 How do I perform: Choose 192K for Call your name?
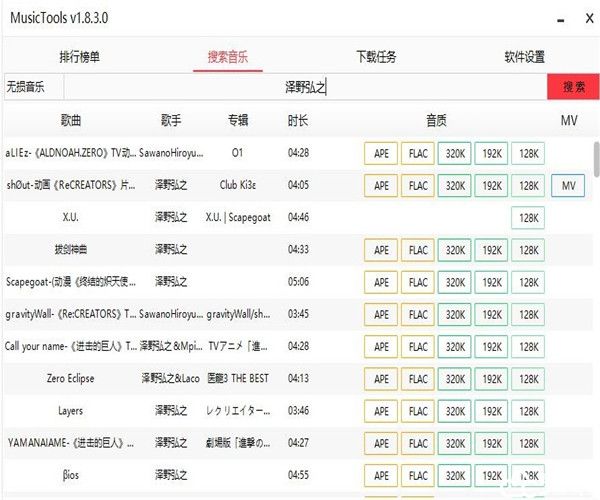point(491,347)
